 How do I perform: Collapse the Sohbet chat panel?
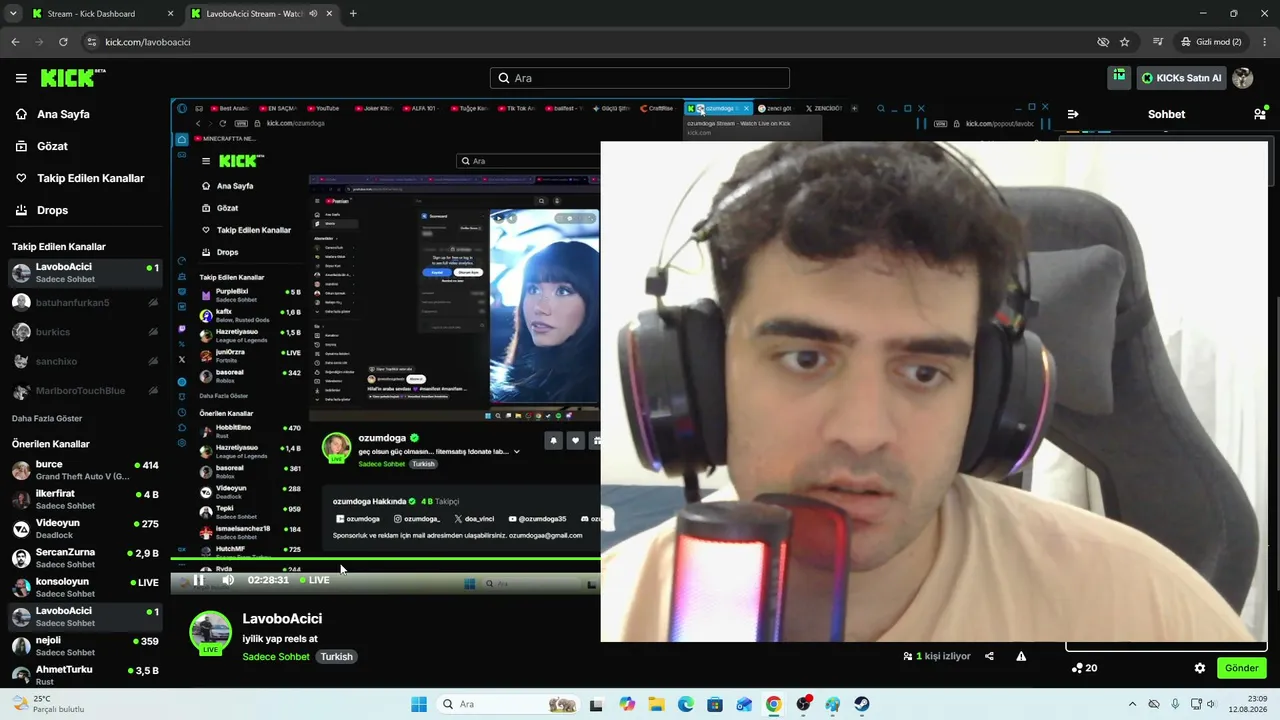1073,114
